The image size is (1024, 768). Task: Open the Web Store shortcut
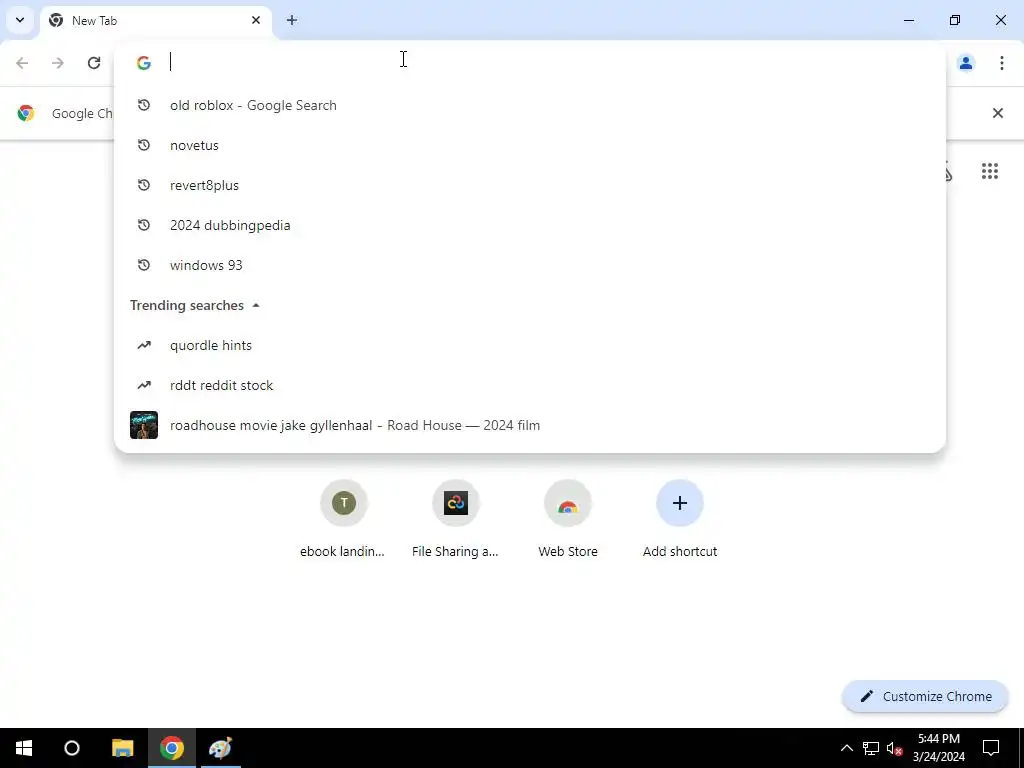coord(568,520)
